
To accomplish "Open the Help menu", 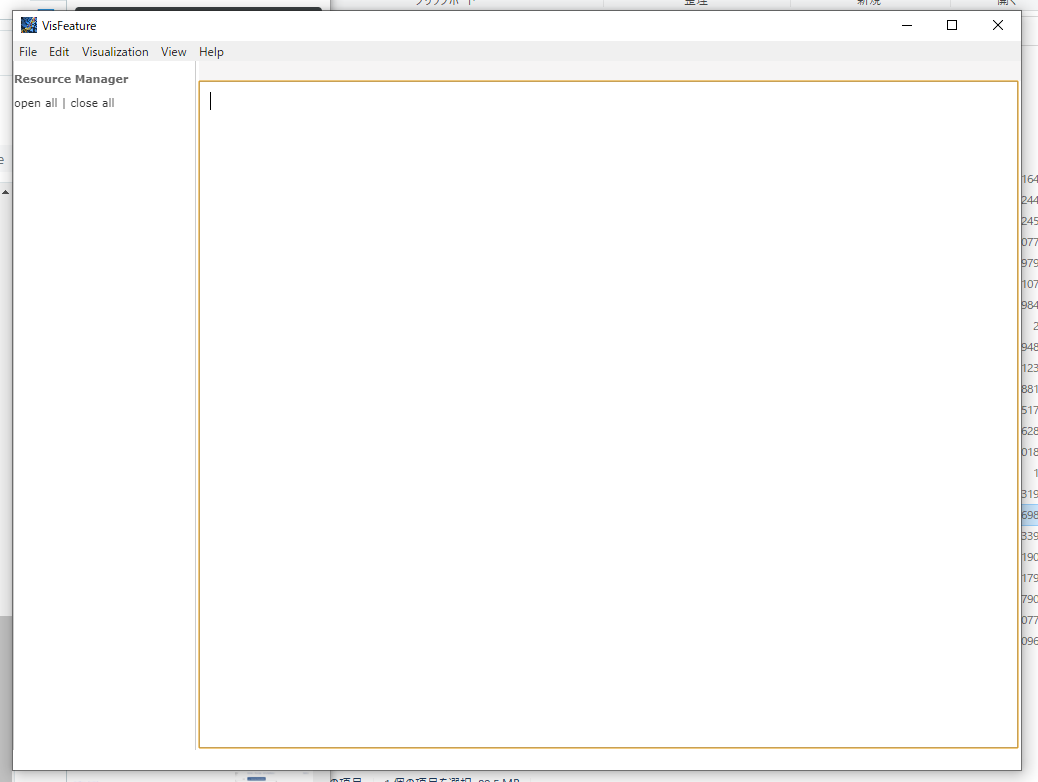I will [x=211, y=52].
